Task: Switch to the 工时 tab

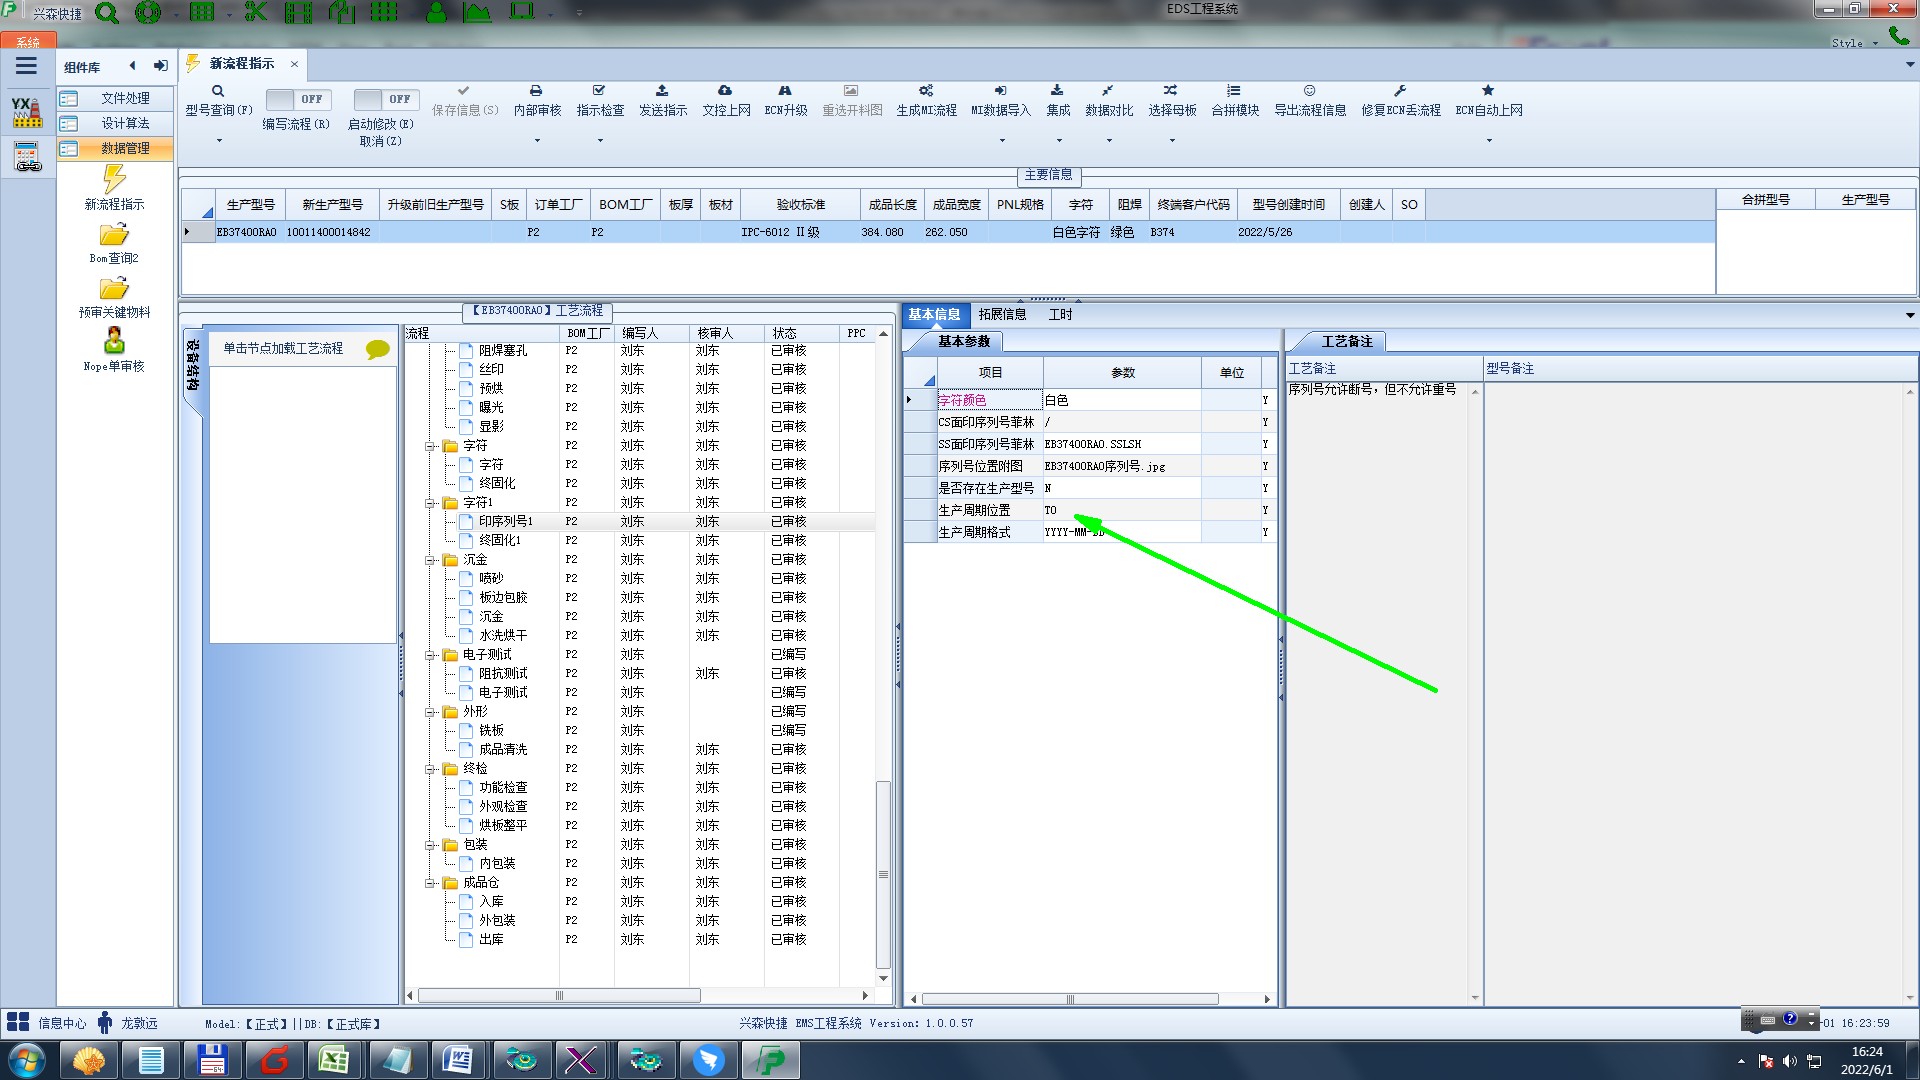Action: (1060, 314)
